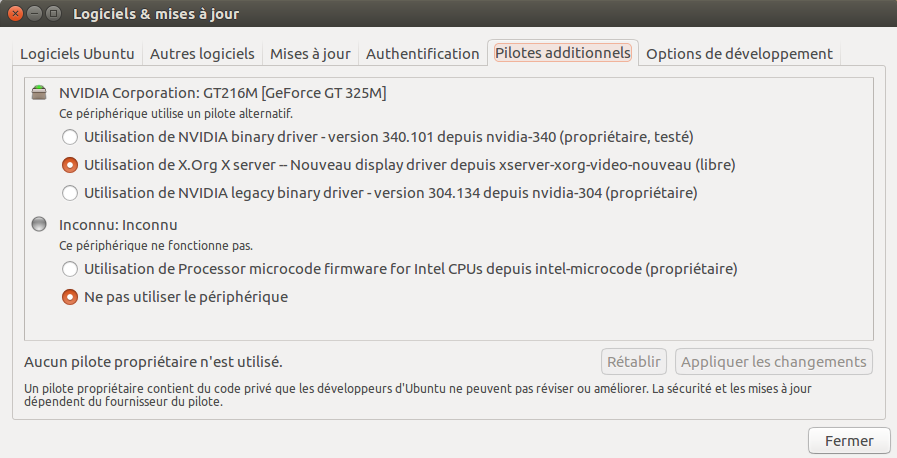Click the NVIDIA GT216M GeForce device label

222,93
